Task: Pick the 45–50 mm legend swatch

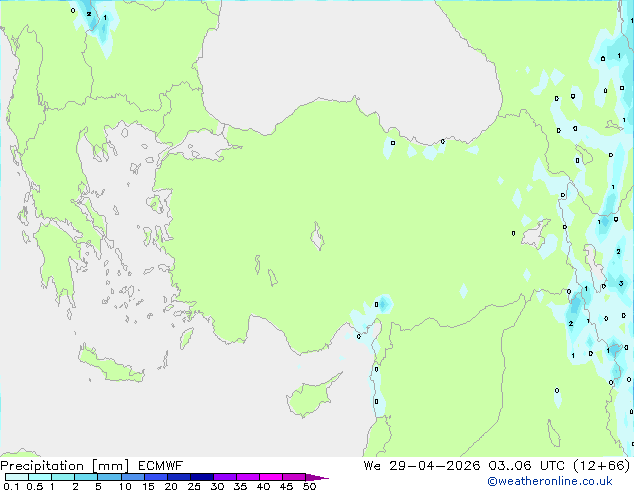Action: [x=294, y=477]
